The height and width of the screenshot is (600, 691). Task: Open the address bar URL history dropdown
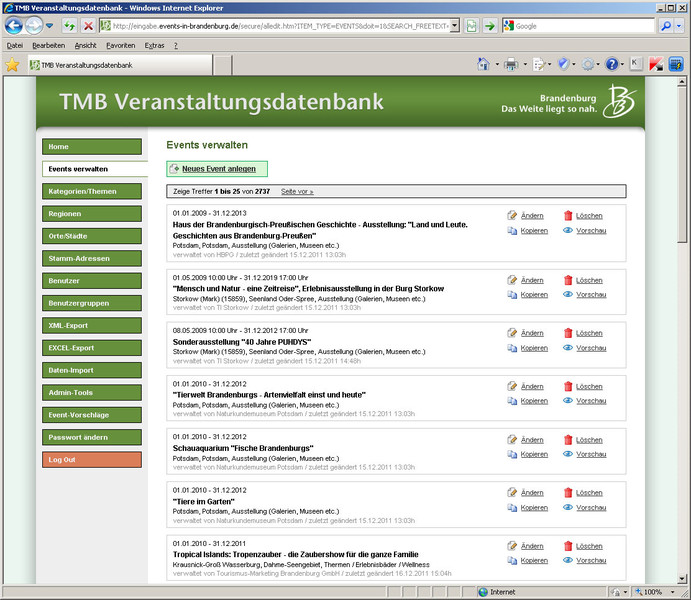[x=455, y=26]
